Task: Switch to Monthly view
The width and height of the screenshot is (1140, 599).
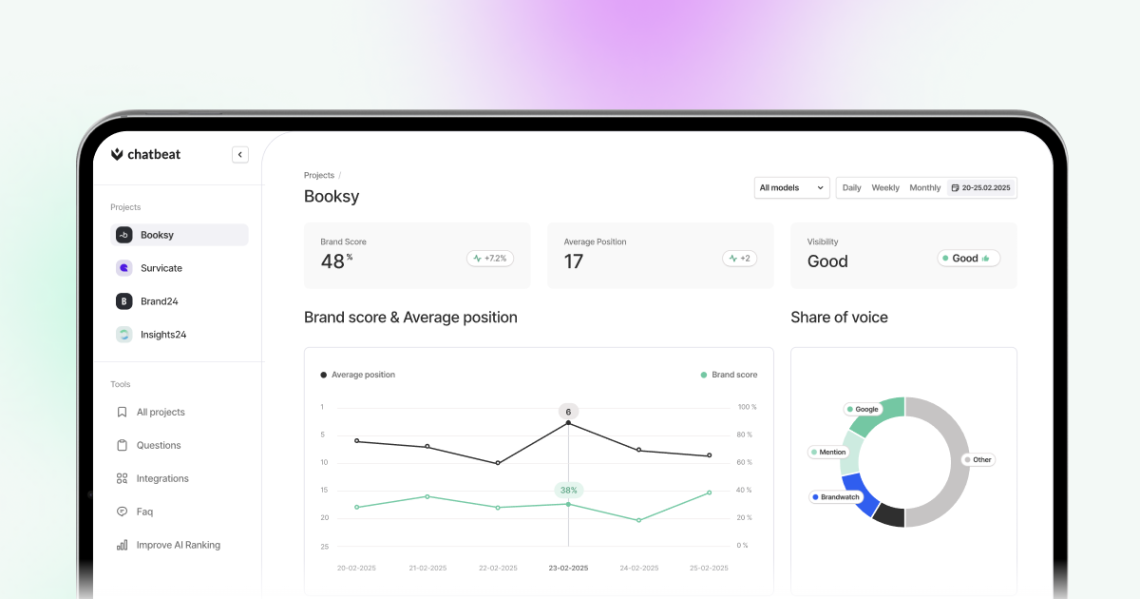Action: 925,188
